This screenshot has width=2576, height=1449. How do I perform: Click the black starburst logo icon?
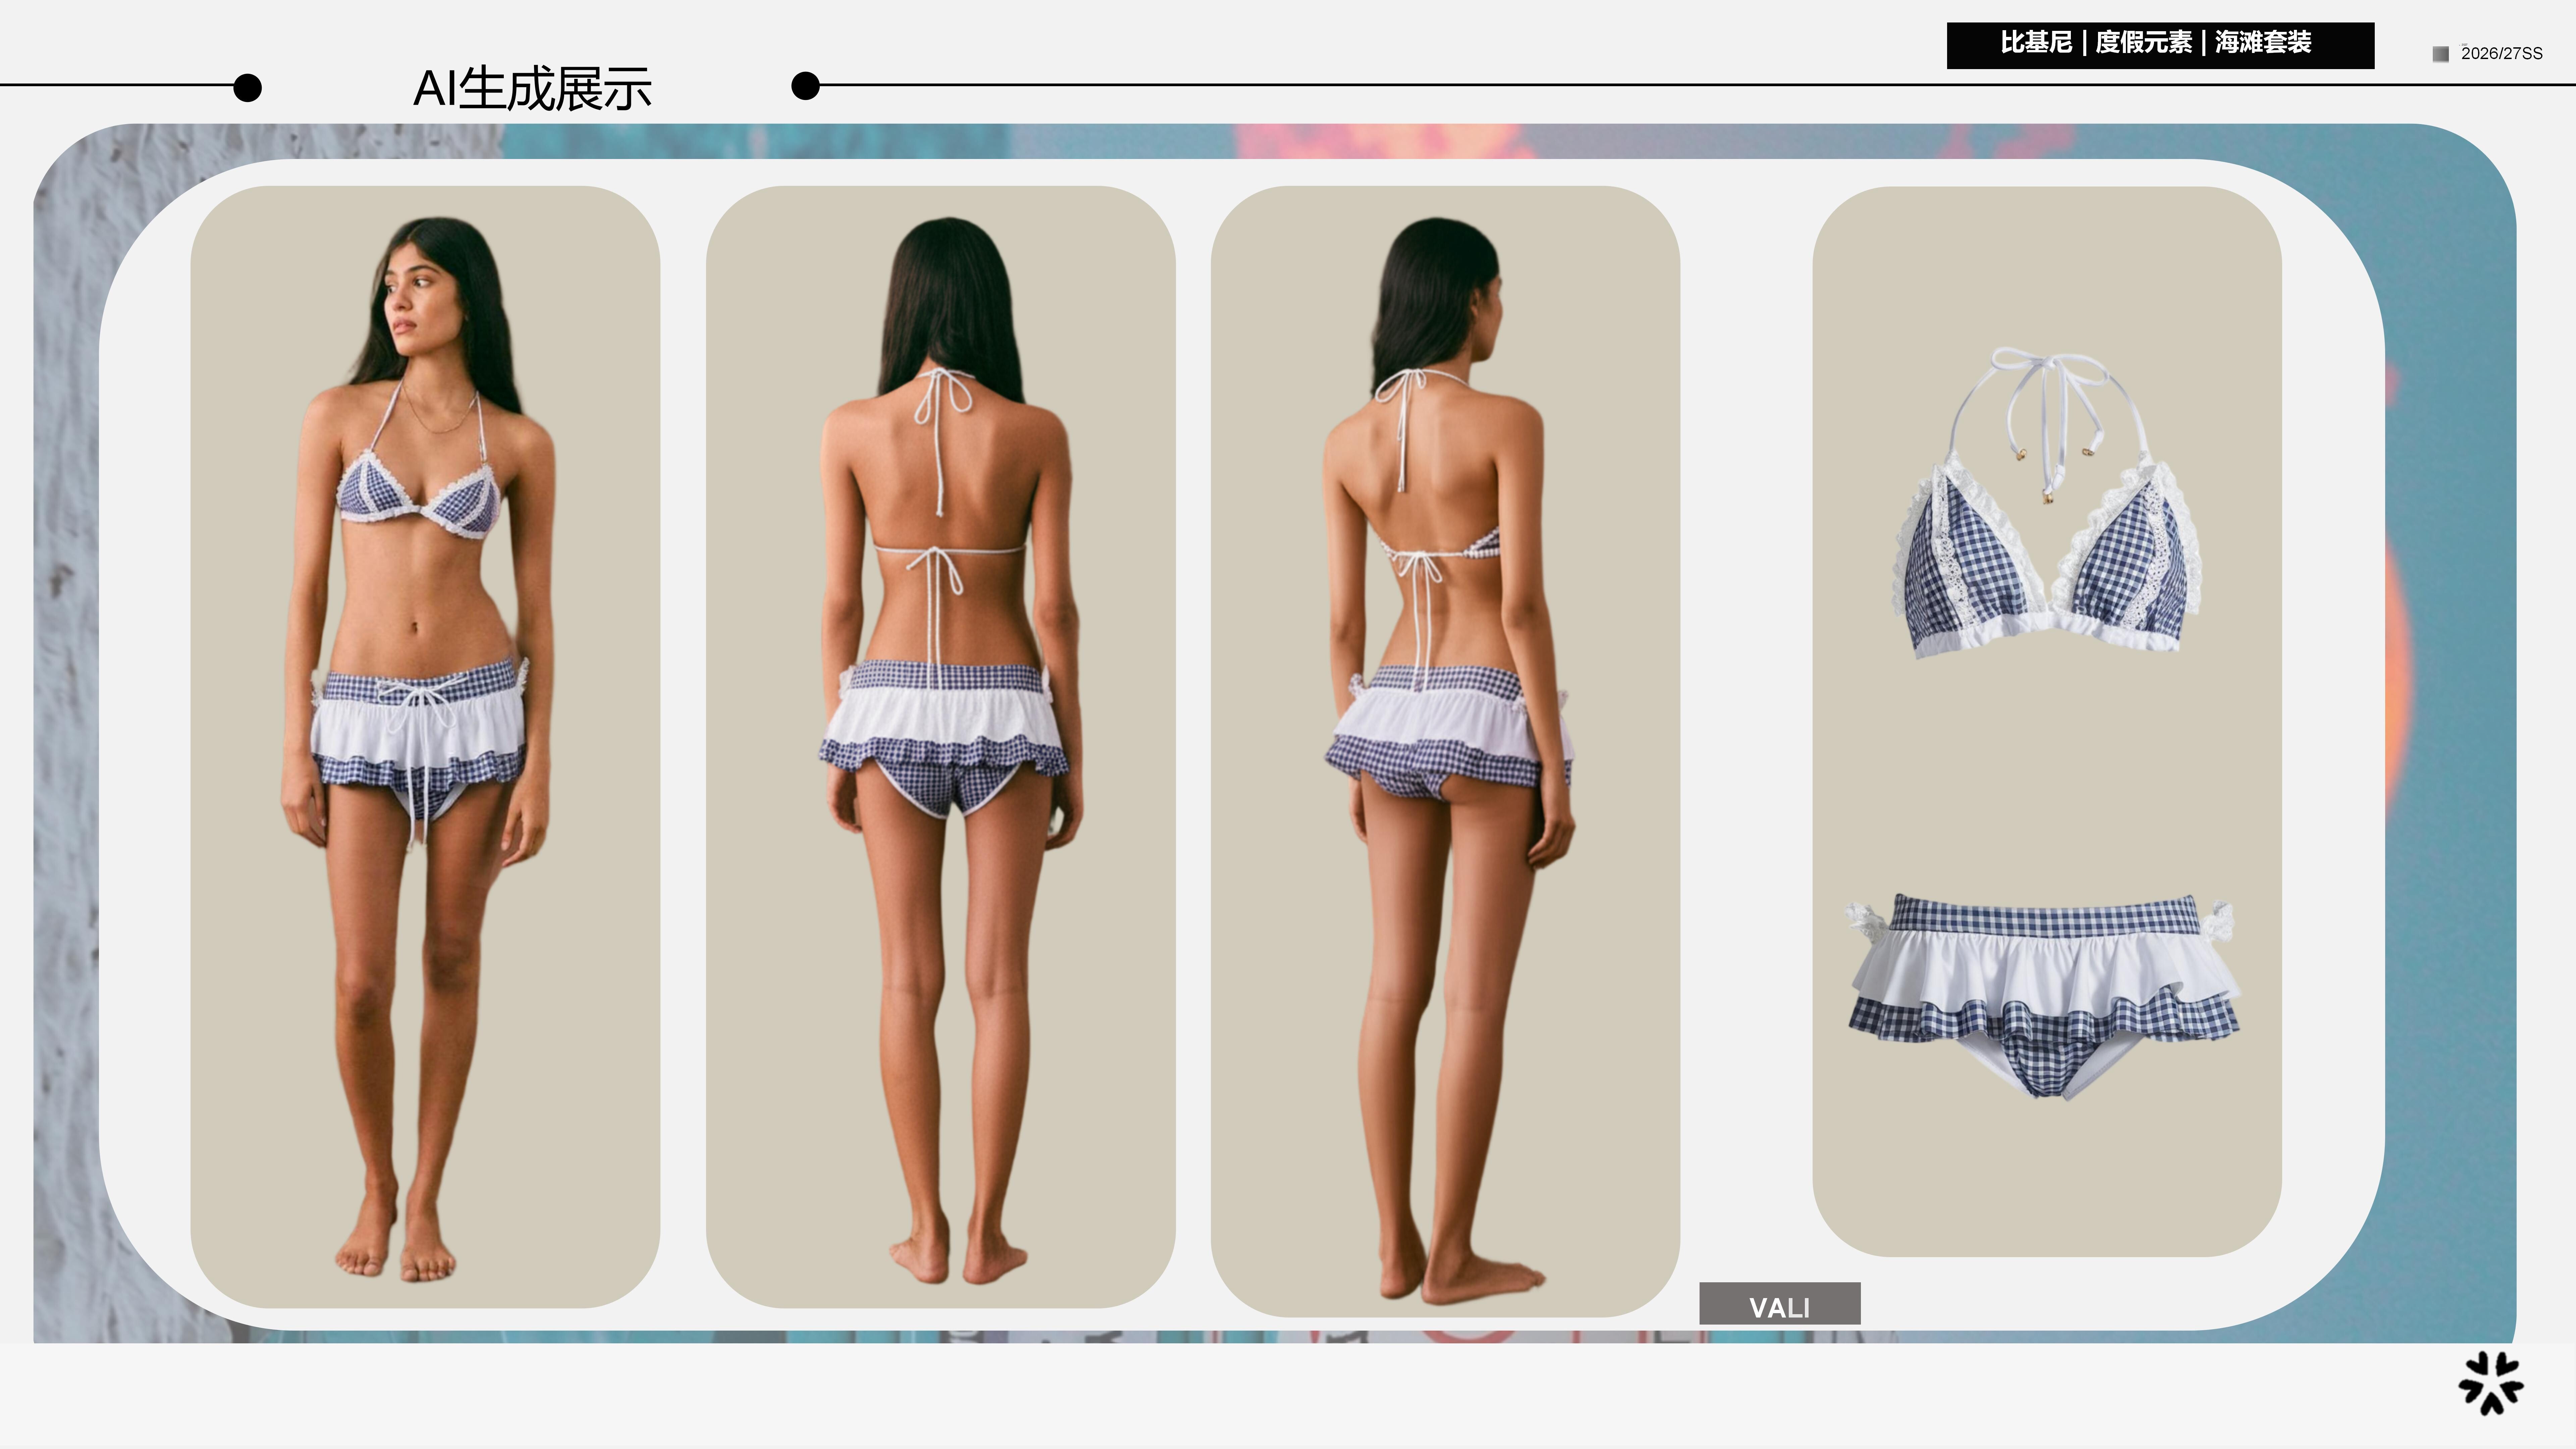coord(2491,1383)
